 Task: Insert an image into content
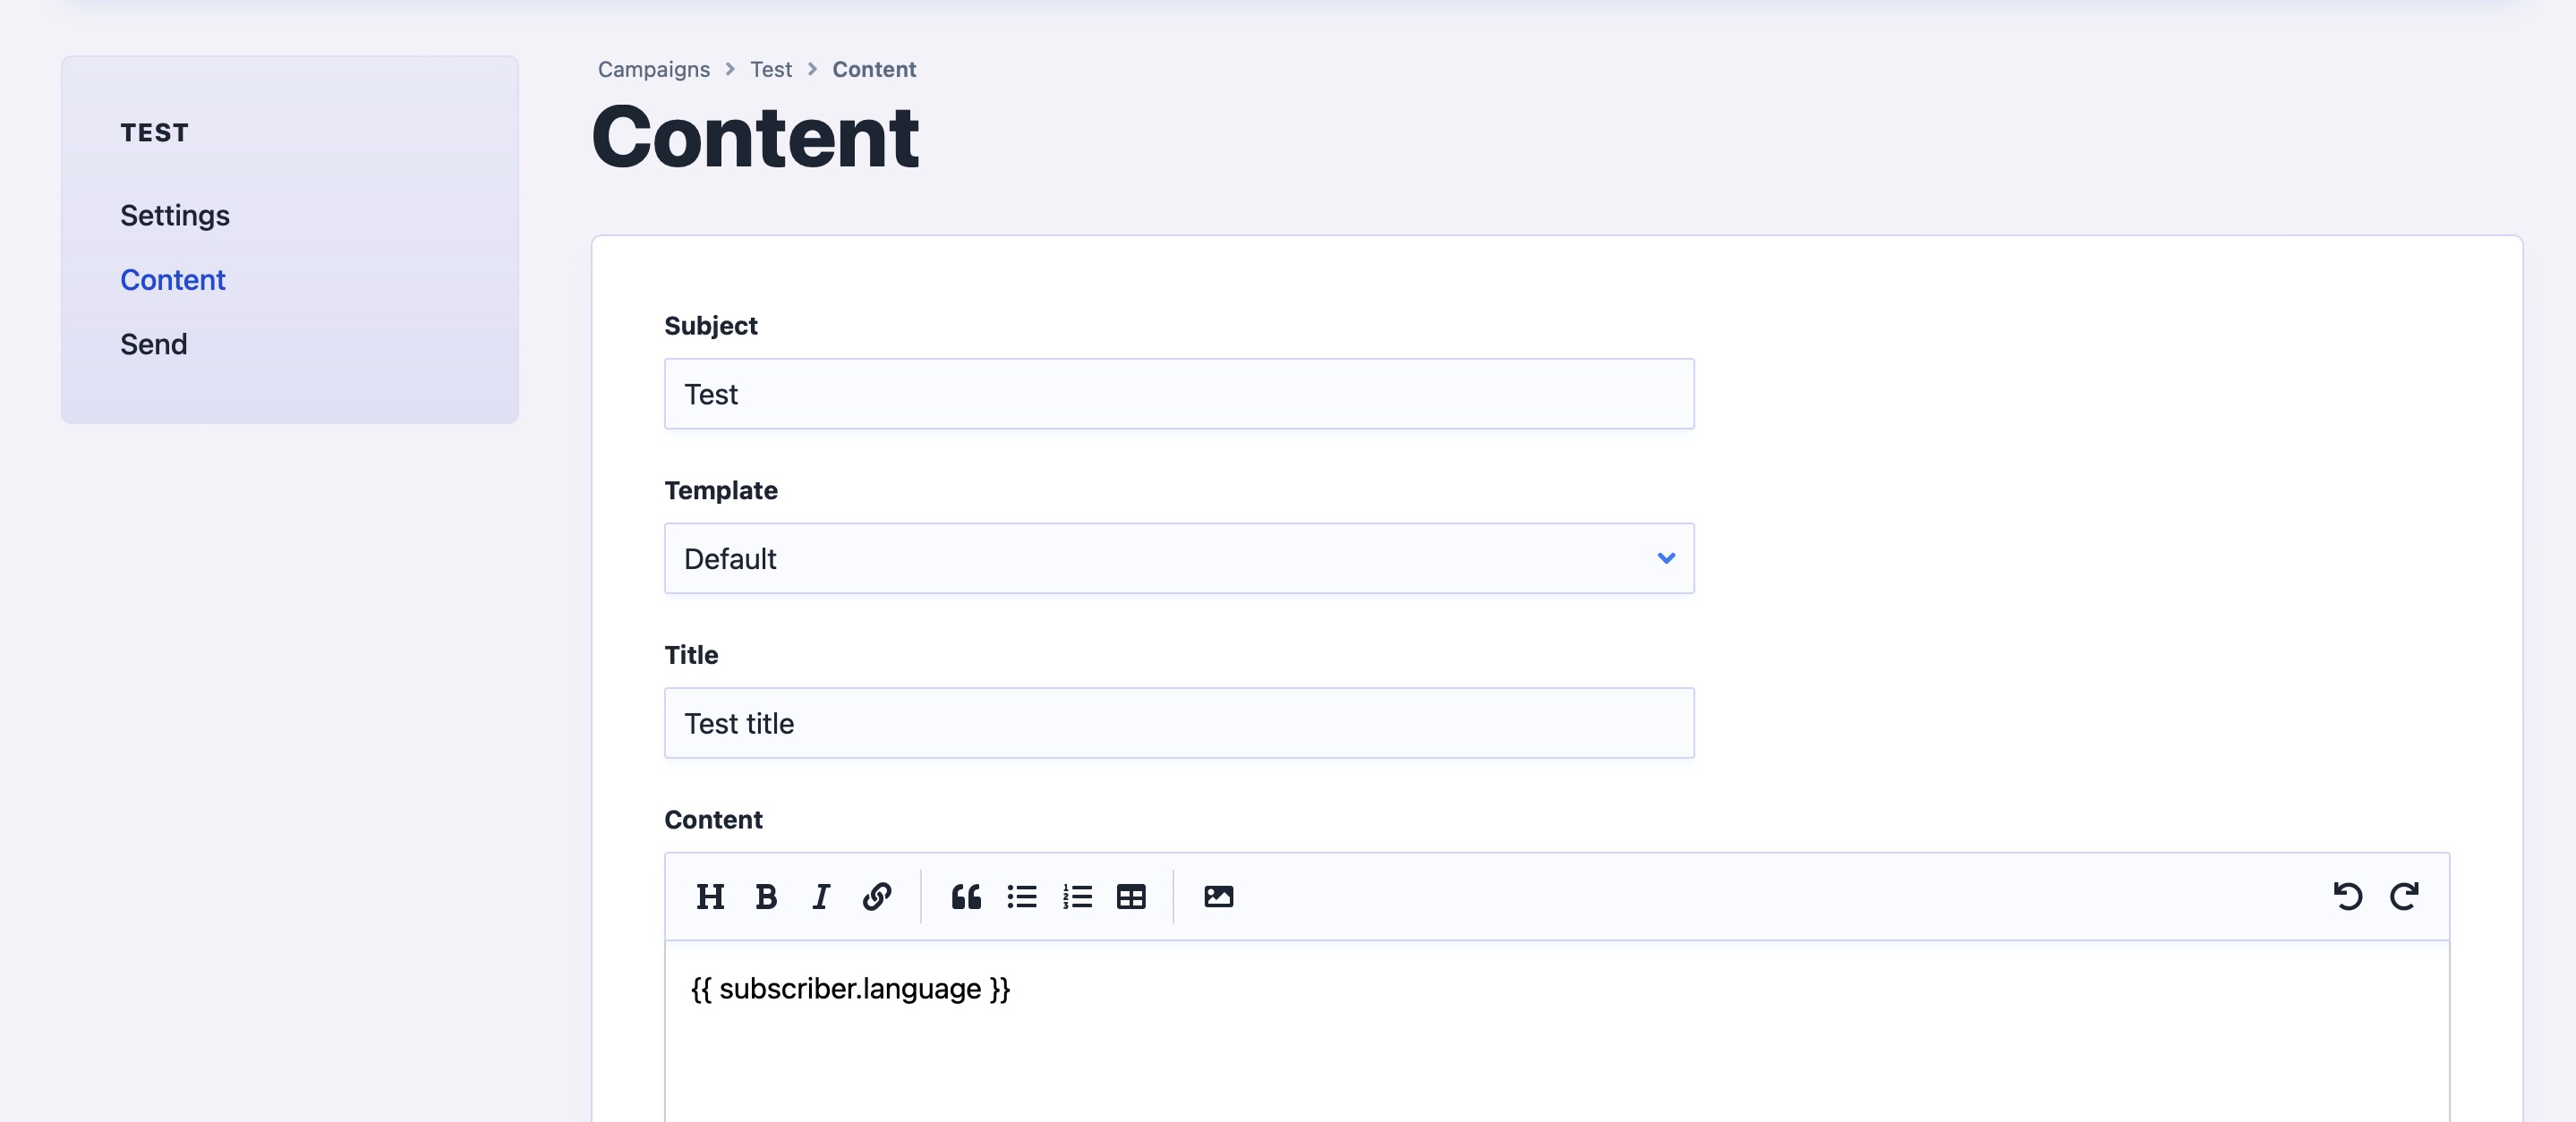coord(1218,897)
